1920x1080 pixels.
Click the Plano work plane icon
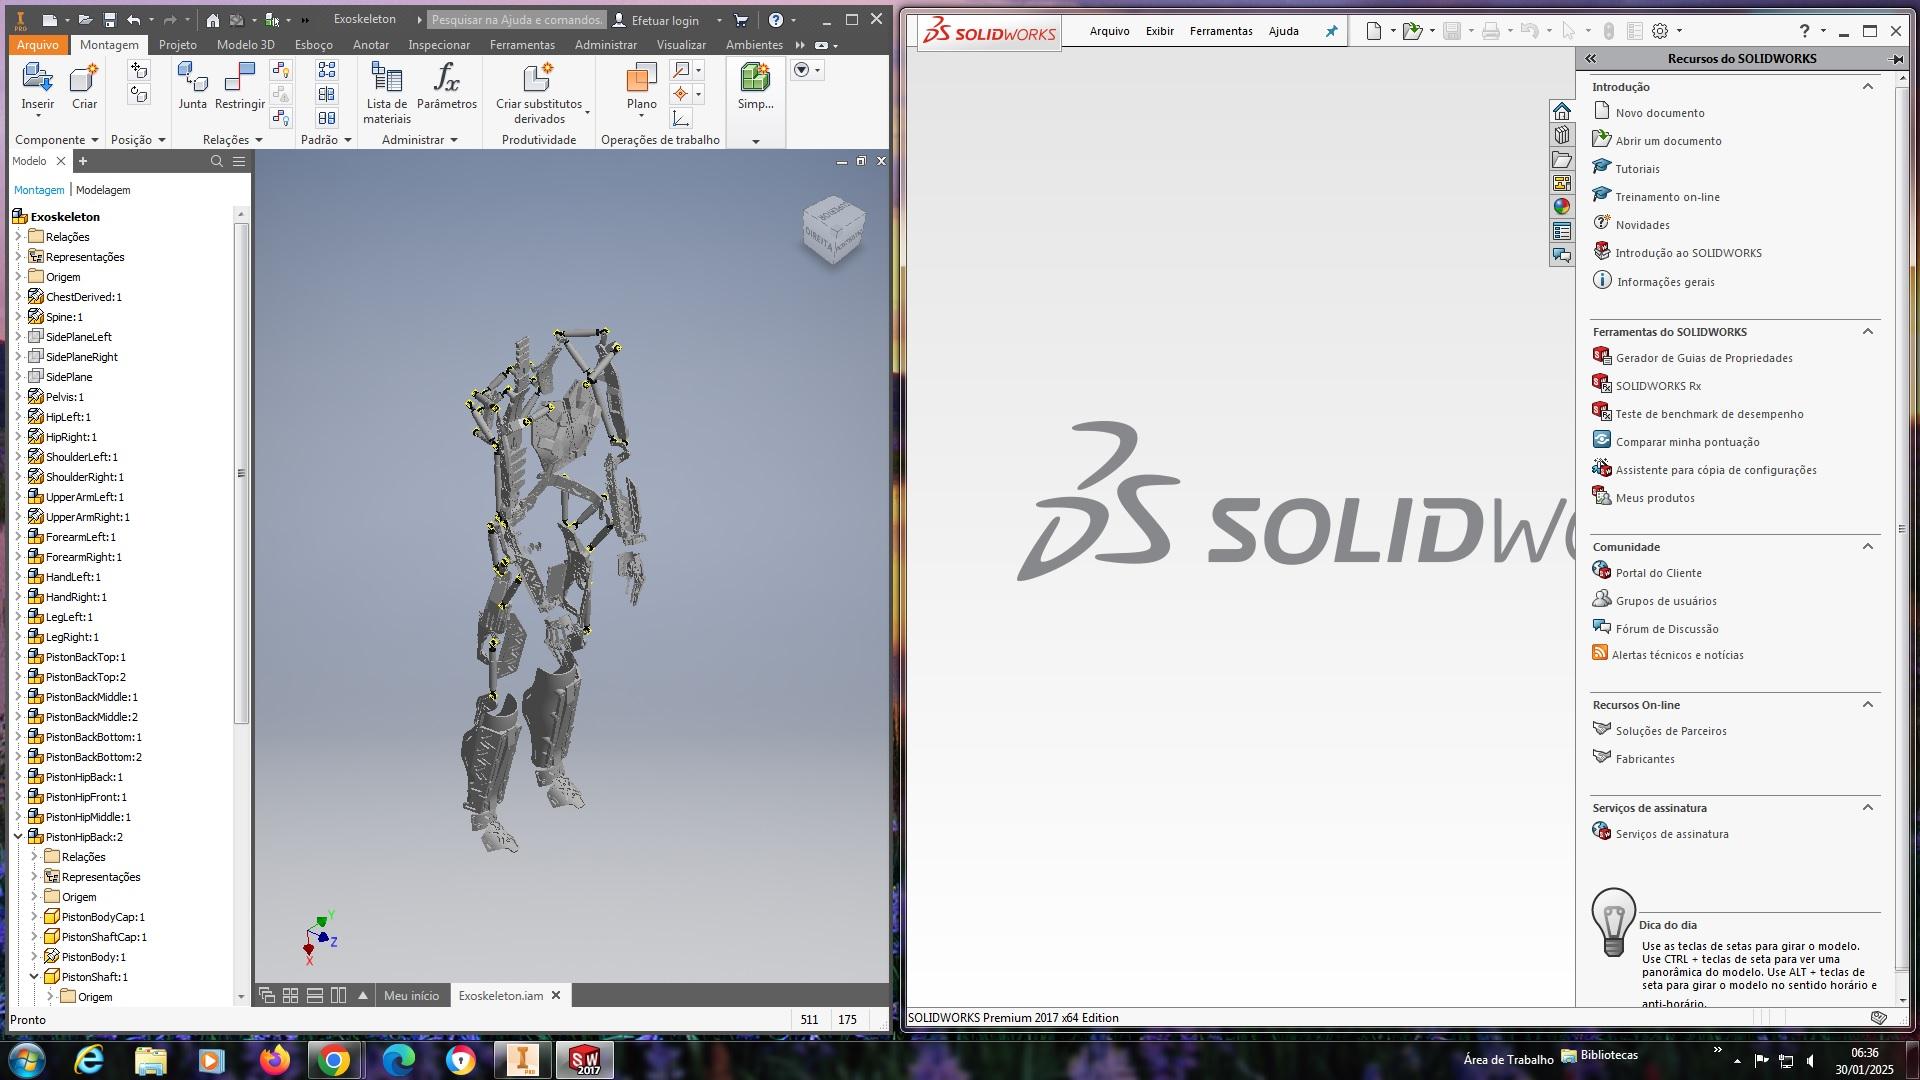click(641, 78)
